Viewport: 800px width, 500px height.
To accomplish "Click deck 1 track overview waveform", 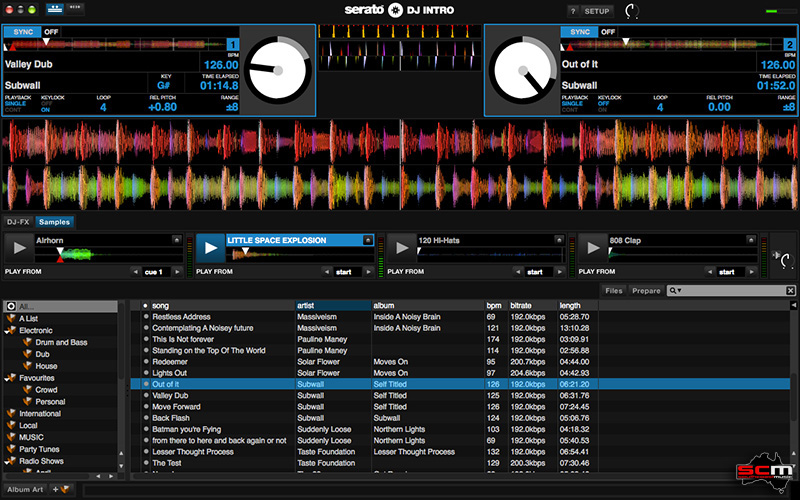I will coord(115,44).
